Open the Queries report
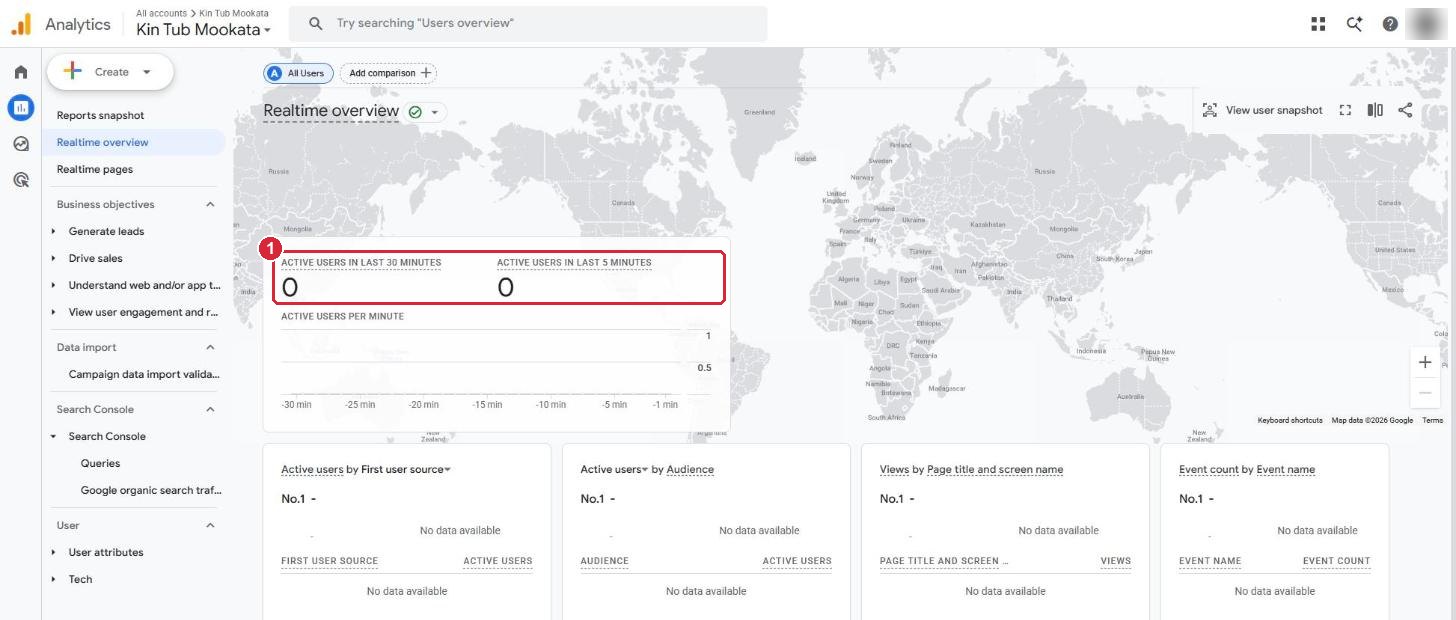 (100, 463)
